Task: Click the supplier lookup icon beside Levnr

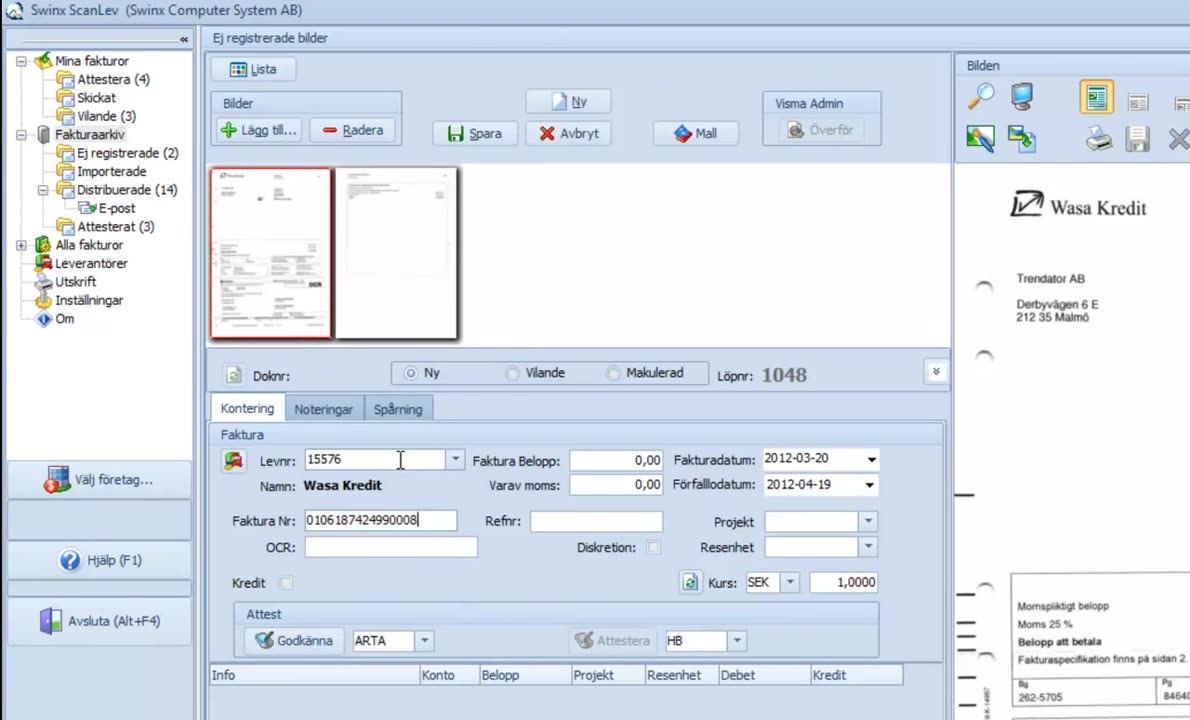Action: point(234,461)
